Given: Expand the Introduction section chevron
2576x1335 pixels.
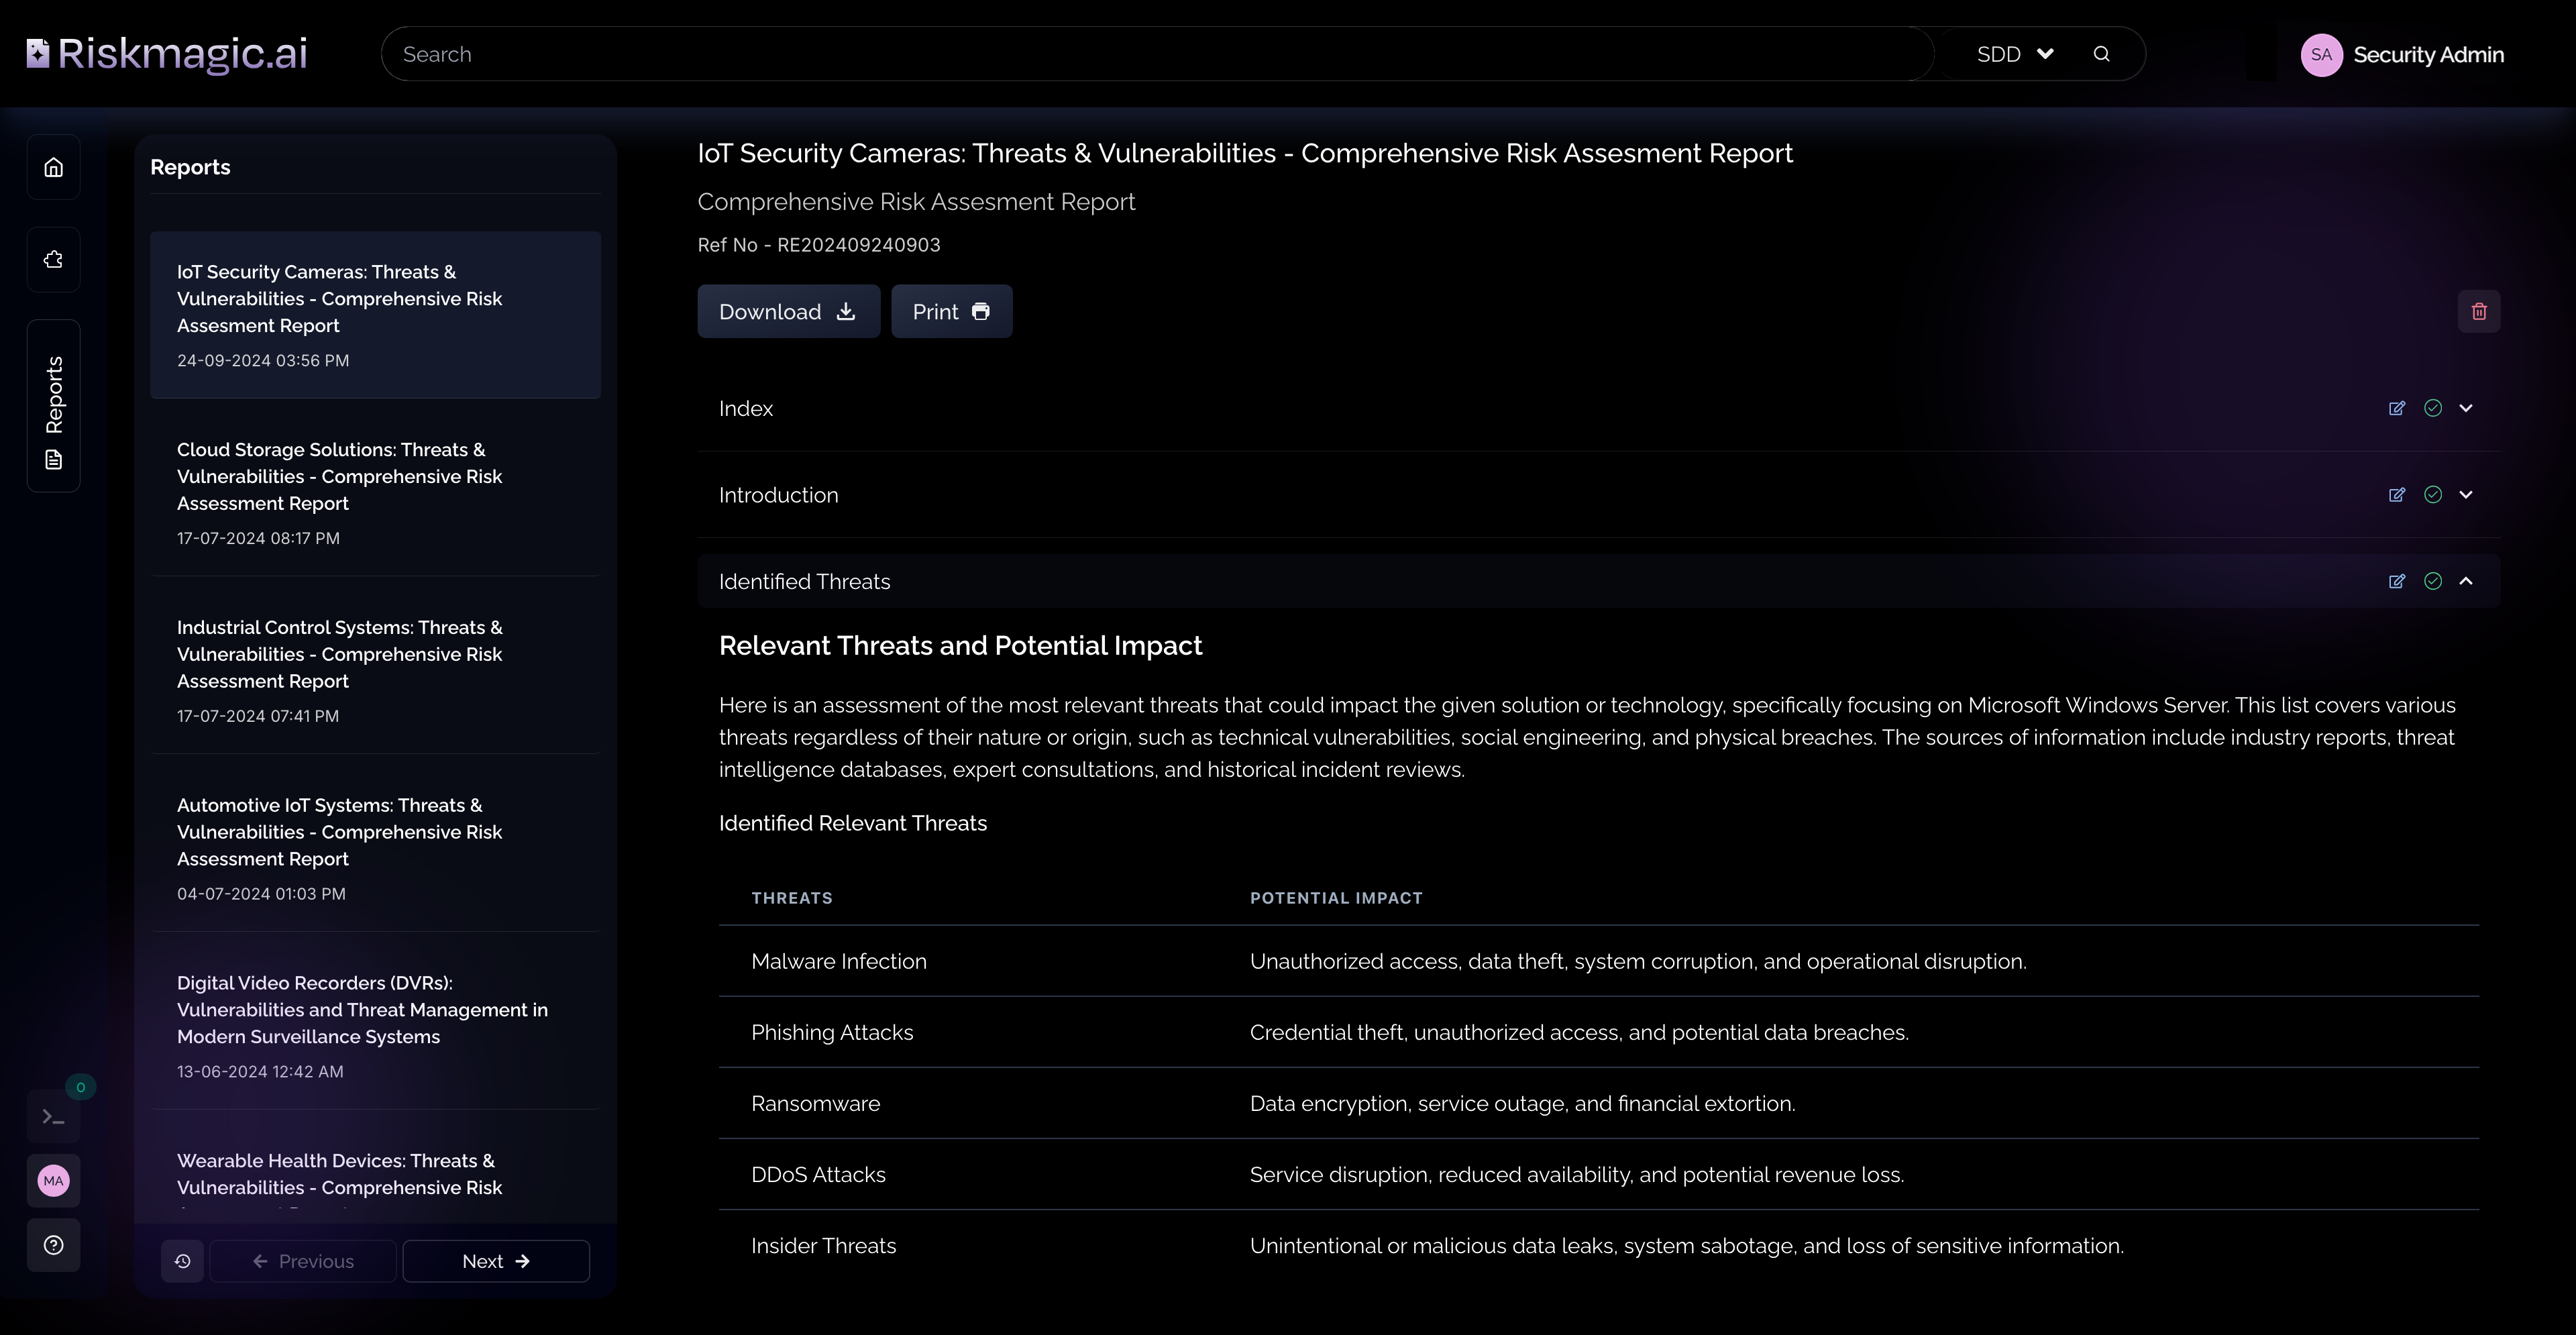Looking at the screenshot, I should click(x=2466, y=495).
